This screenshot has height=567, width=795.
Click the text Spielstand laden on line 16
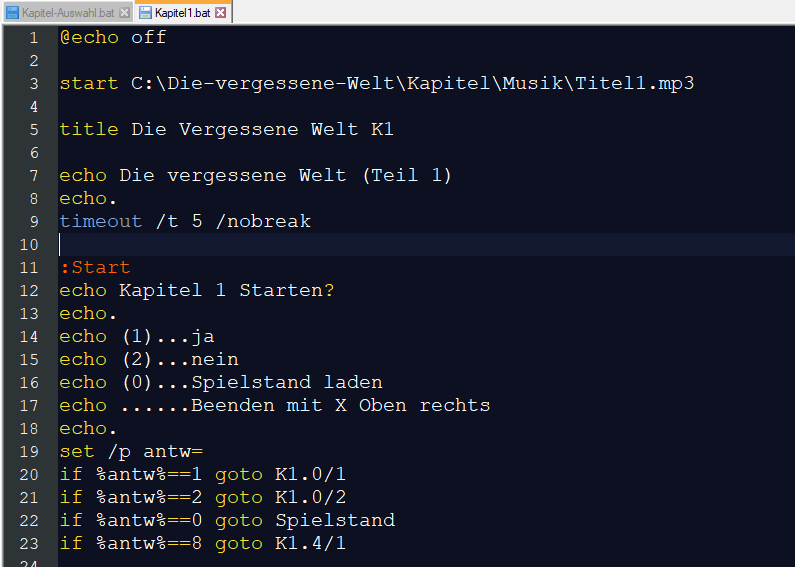point(286,382)
